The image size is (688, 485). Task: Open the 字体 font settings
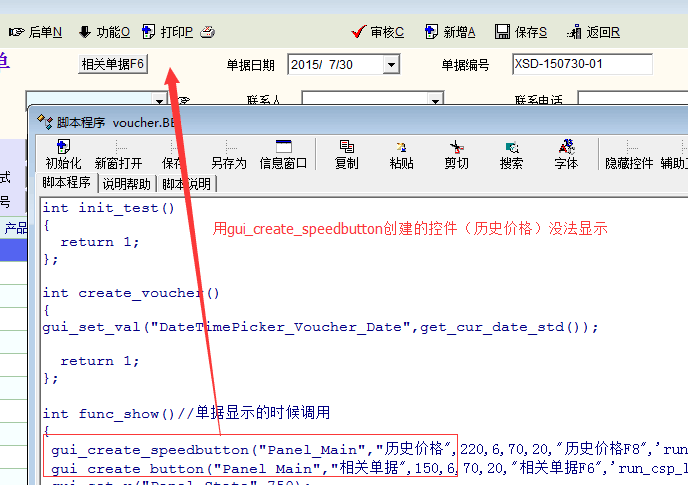566,154
